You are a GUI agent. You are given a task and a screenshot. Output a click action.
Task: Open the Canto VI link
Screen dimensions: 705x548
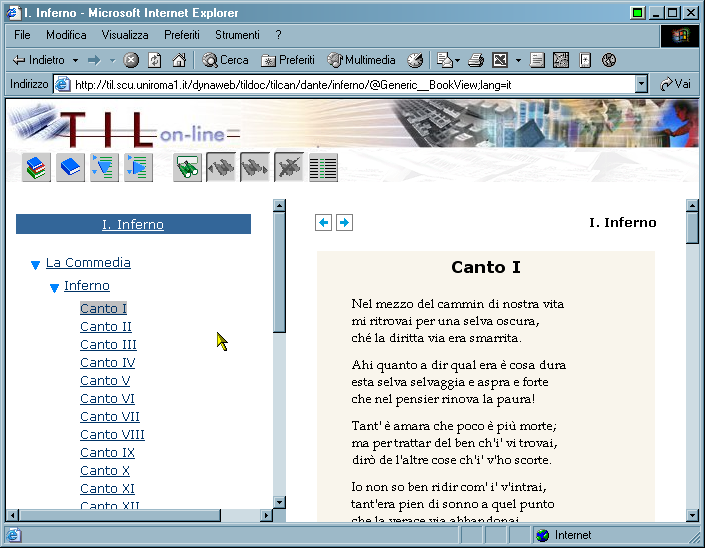(107, 398)
